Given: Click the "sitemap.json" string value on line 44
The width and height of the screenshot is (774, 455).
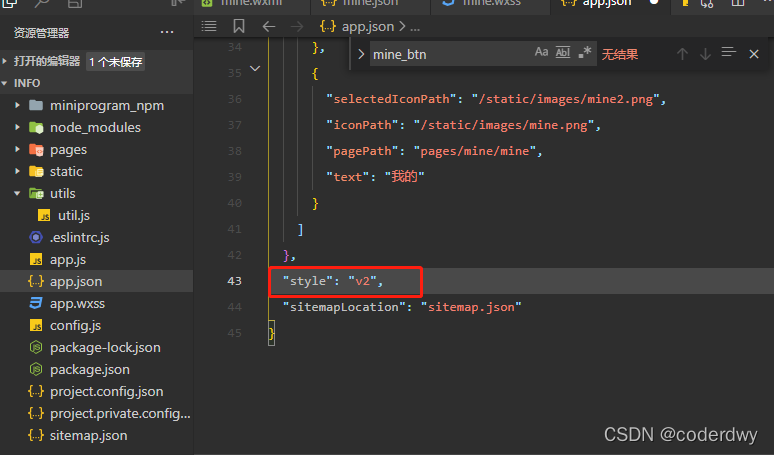Looking at the screenshot, I should (x=471, y=307).
